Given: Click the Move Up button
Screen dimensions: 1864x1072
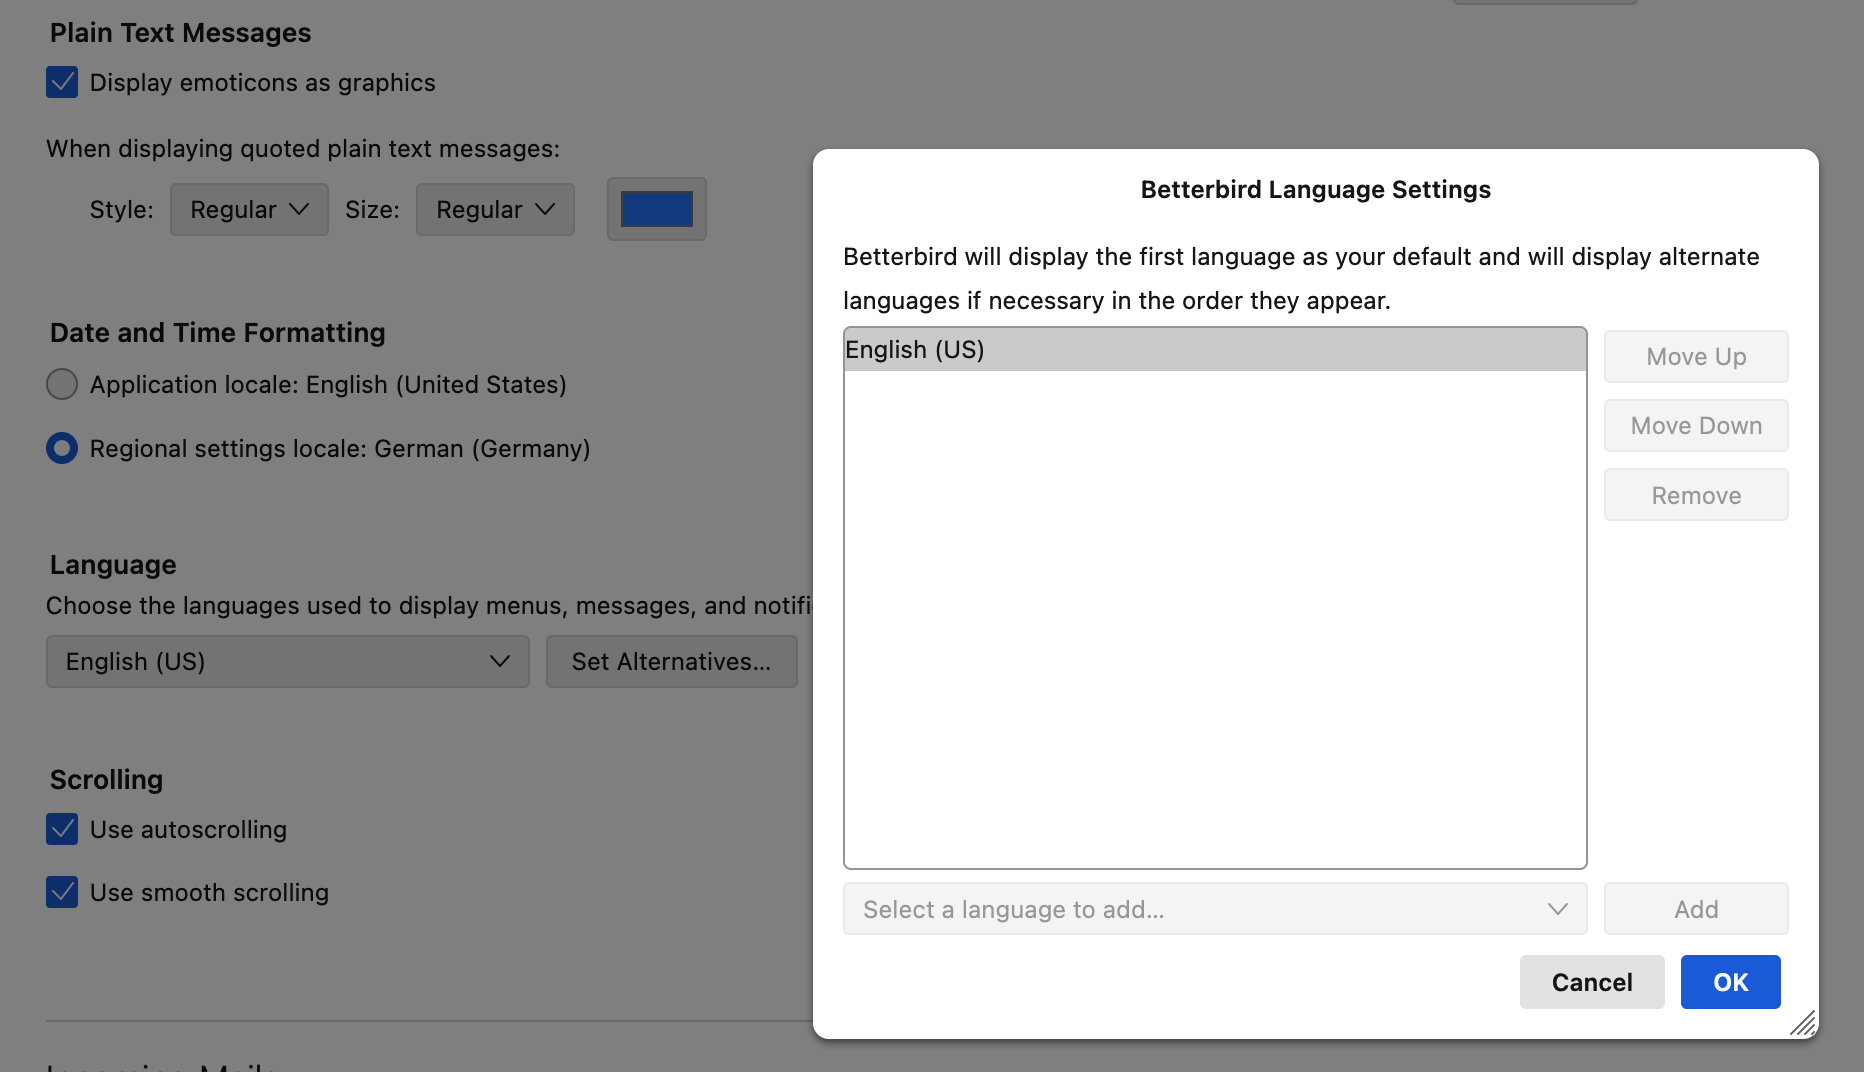Looking at the screenshot, I should [1696, 356].
